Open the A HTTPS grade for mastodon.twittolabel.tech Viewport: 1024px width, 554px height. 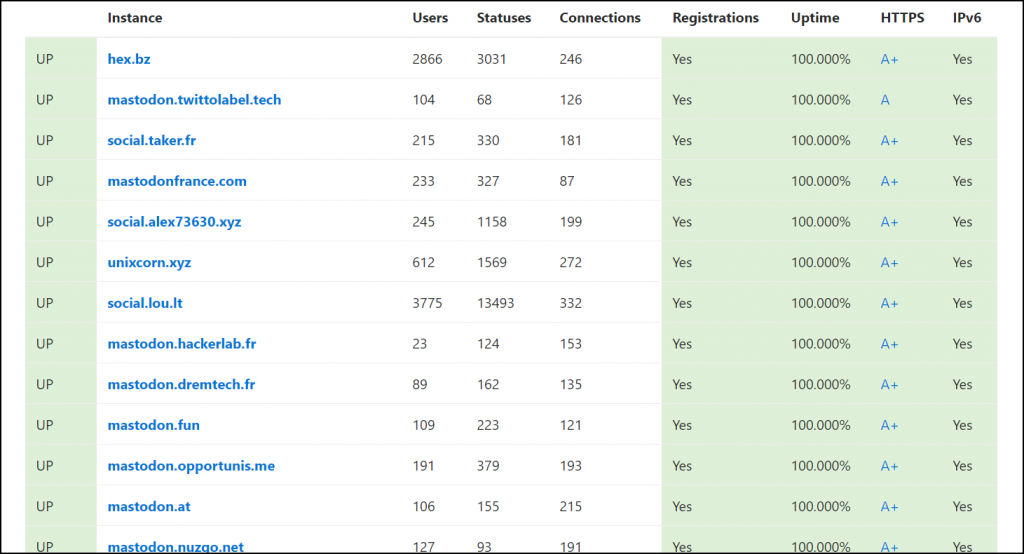click(x=885, y=100)
